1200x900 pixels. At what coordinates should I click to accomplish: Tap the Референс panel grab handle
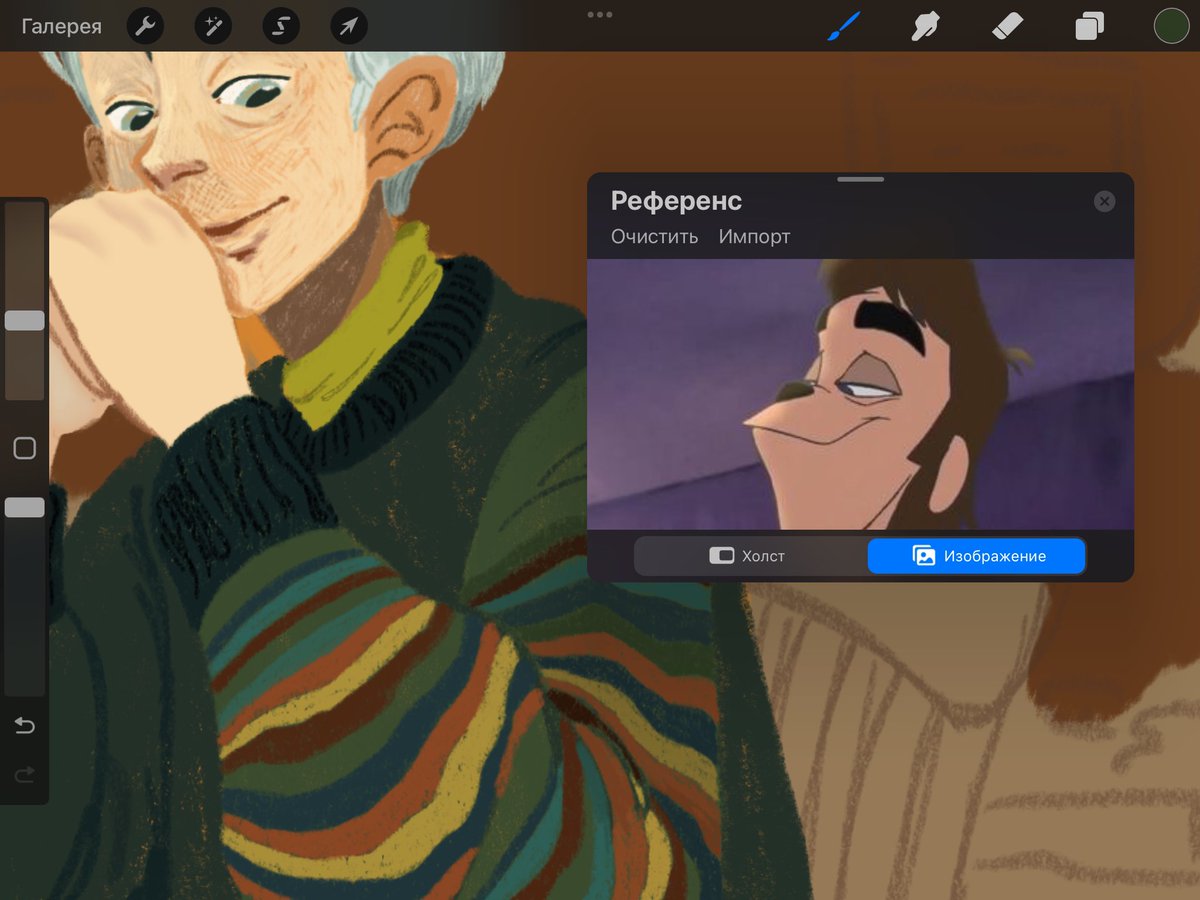point(860,179)
